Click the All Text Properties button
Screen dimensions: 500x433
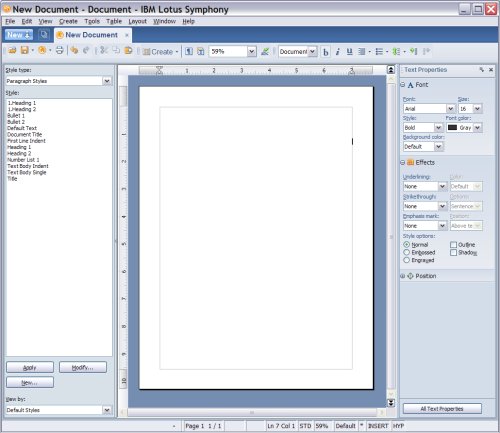point(442,409)
